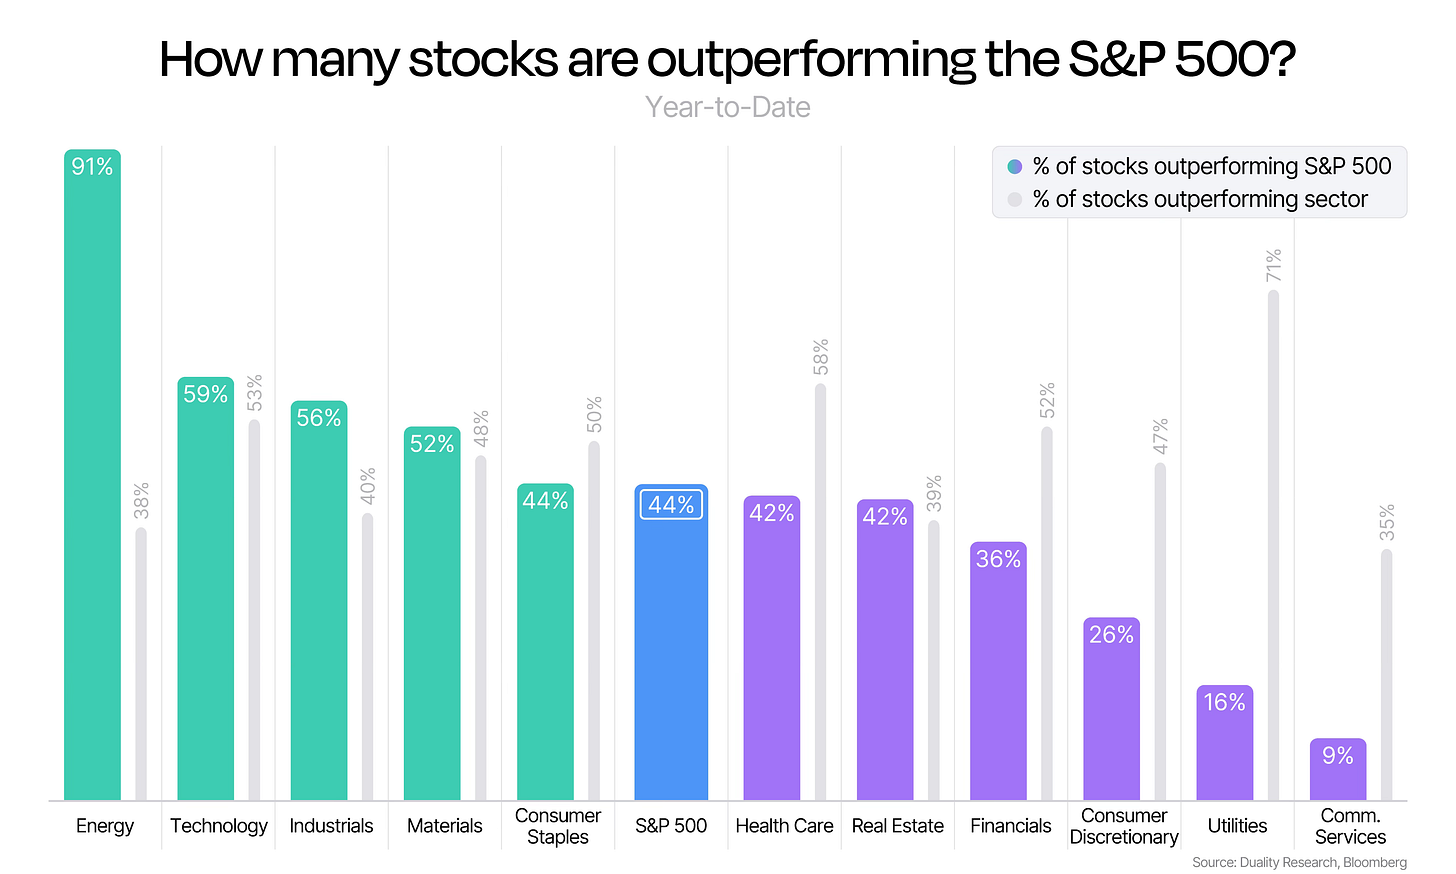The width and height of the screenshot is (1456, 874).
Task: Click the Comm. Services 9% purple bar
Action: [1337, 769]
